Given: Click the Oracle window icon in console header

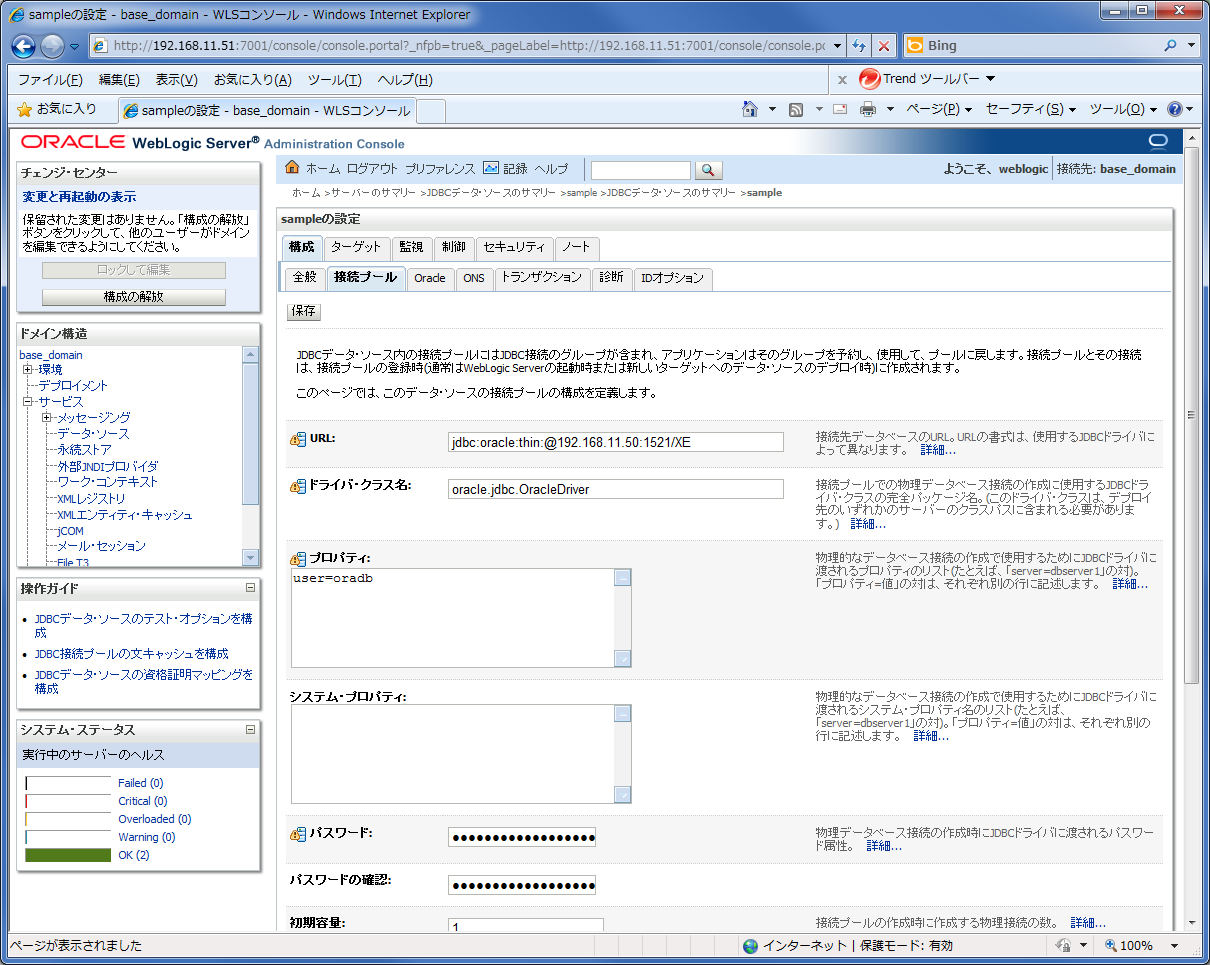Looking at the screenshot, I should point(1158,141).
